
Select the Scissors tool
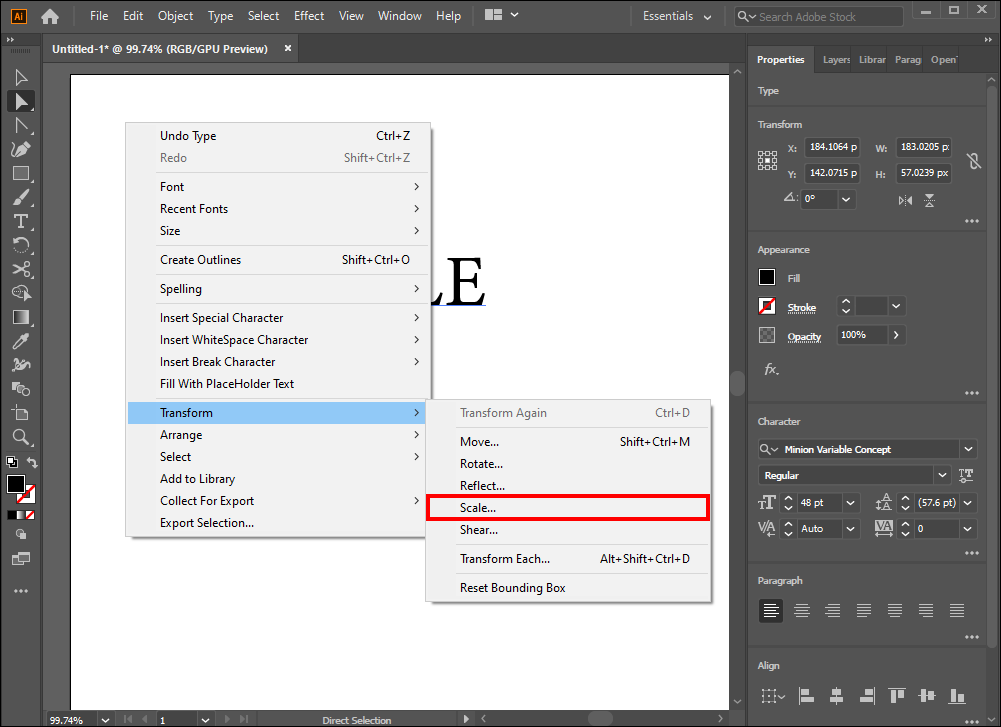(20, 269)
